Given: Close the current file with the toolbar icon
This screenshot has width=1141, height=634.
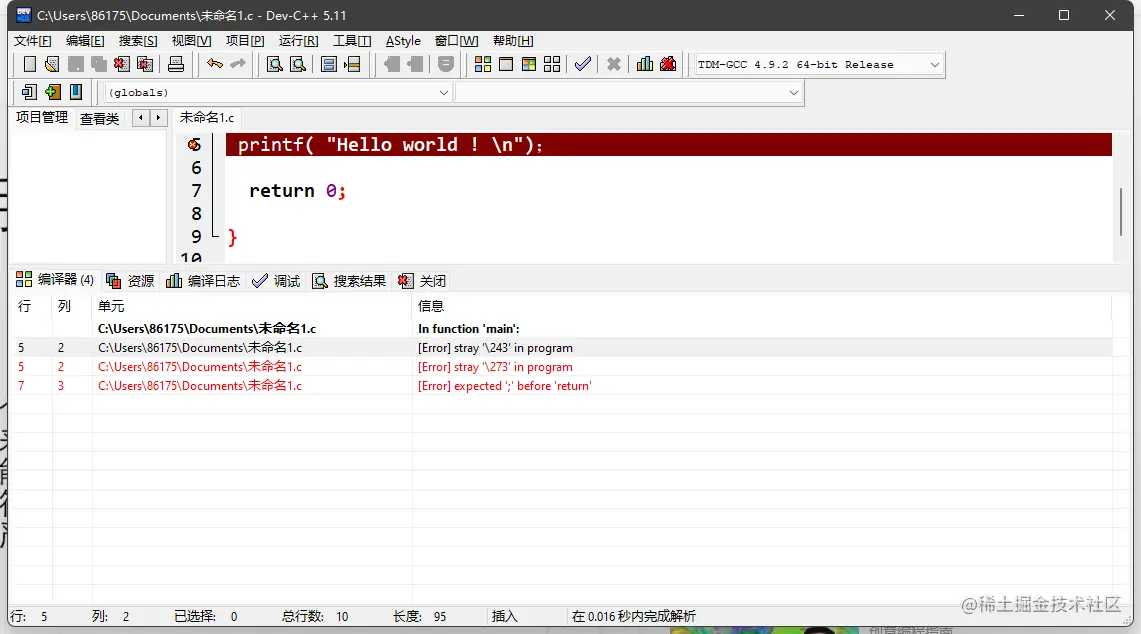Looking at the screenshot, I should pyautogui.click(x=122, y=64).
